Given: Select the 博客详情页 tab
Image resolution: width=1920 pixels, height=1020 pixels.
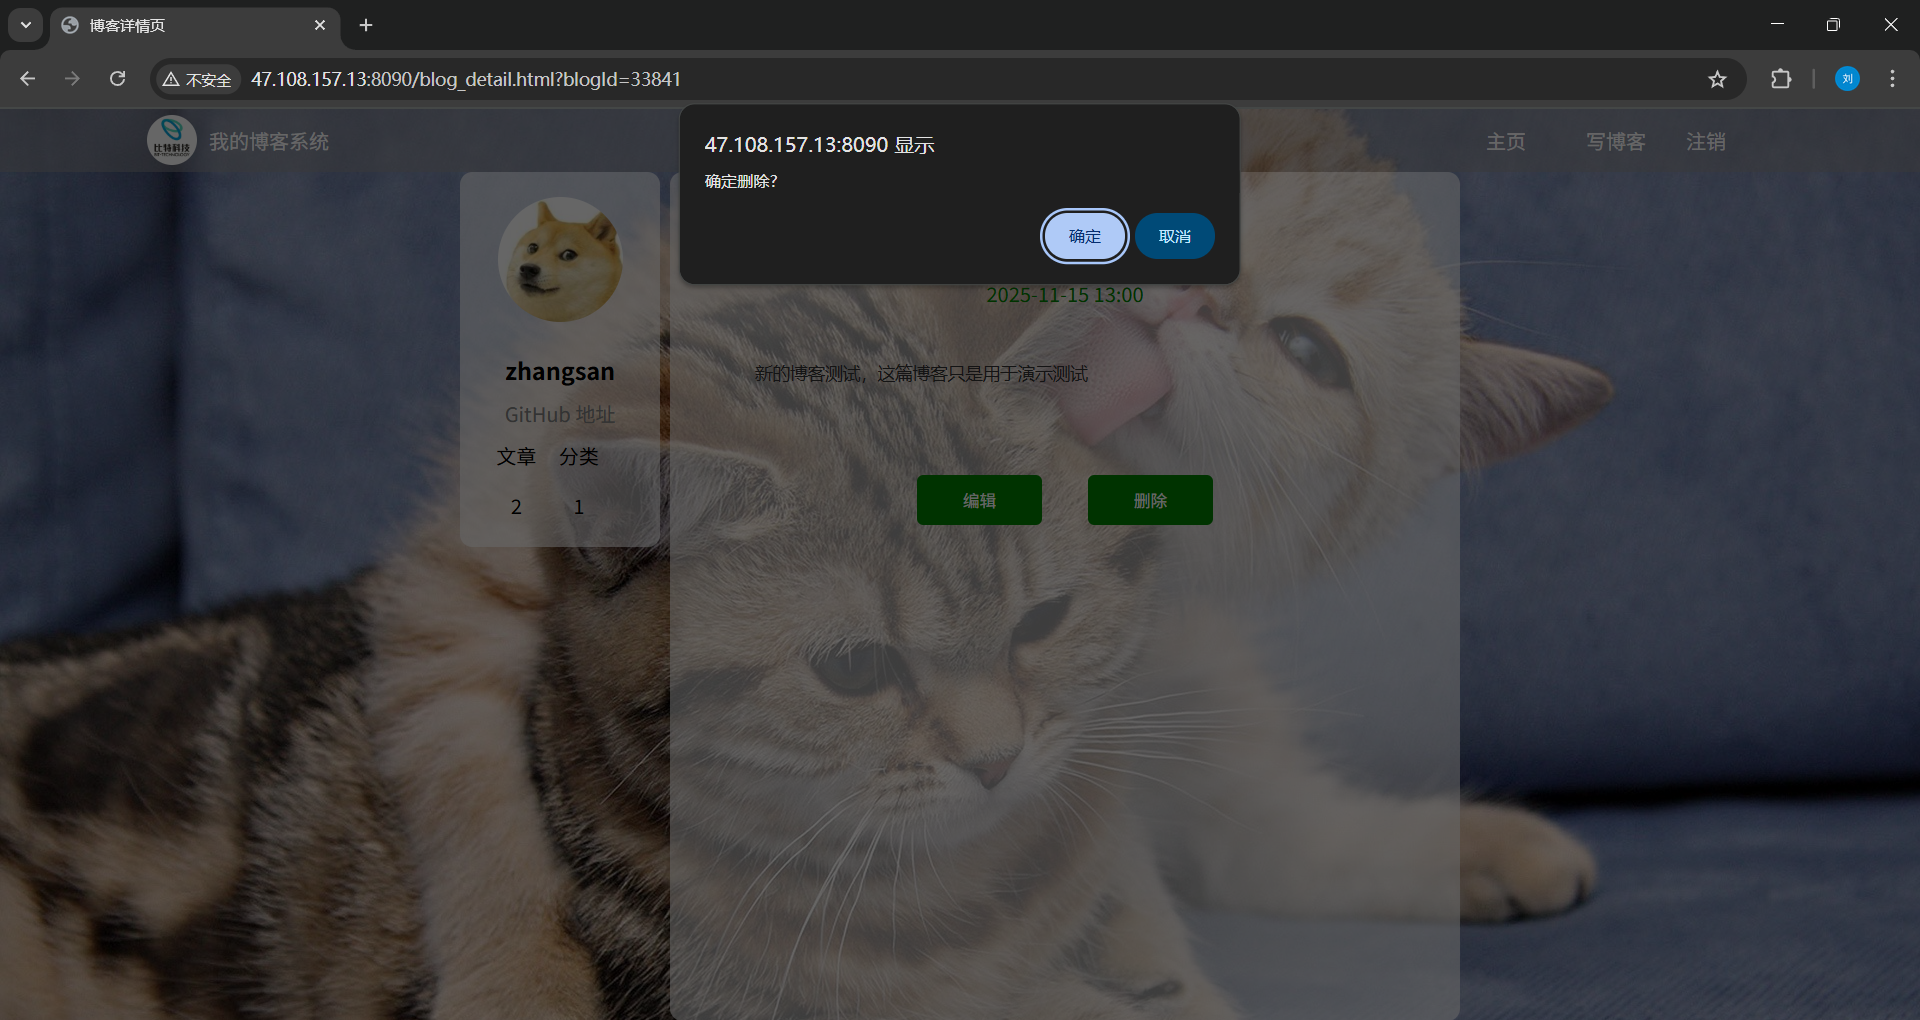Looking at the screenshot, I should (x=195, y=26).
